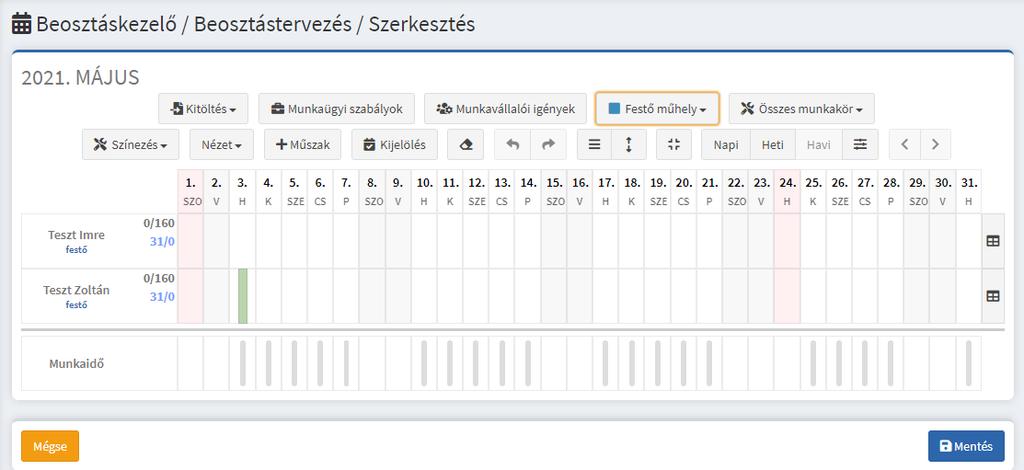Click the horizontal lines row-layout icon
Screen dimensions: 1024x470
pos(594,145)
